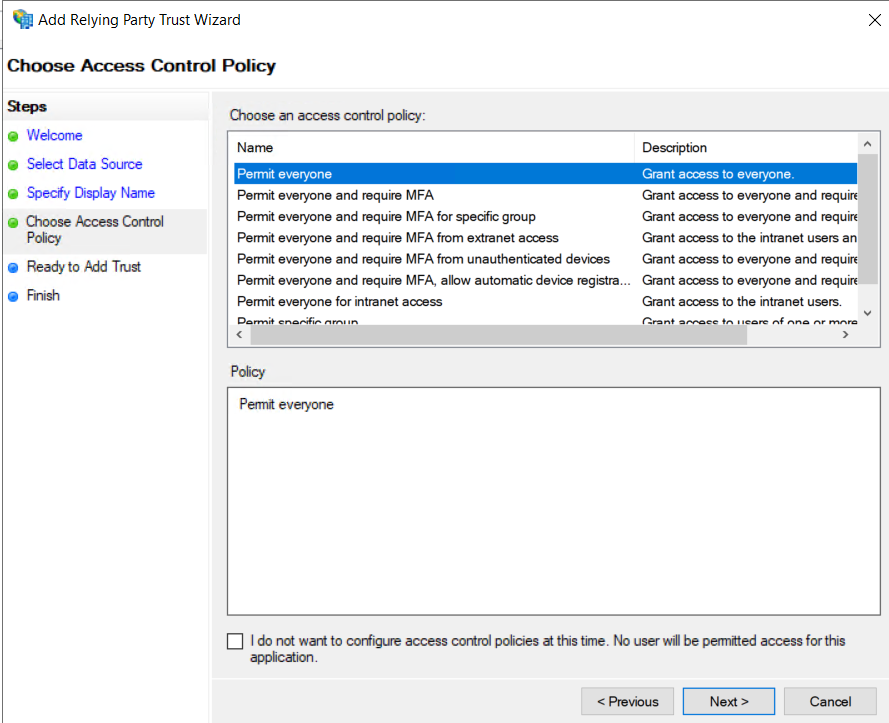Cancel the wizard
Viewport: 889px width, 723px height.
click(830, 701)
